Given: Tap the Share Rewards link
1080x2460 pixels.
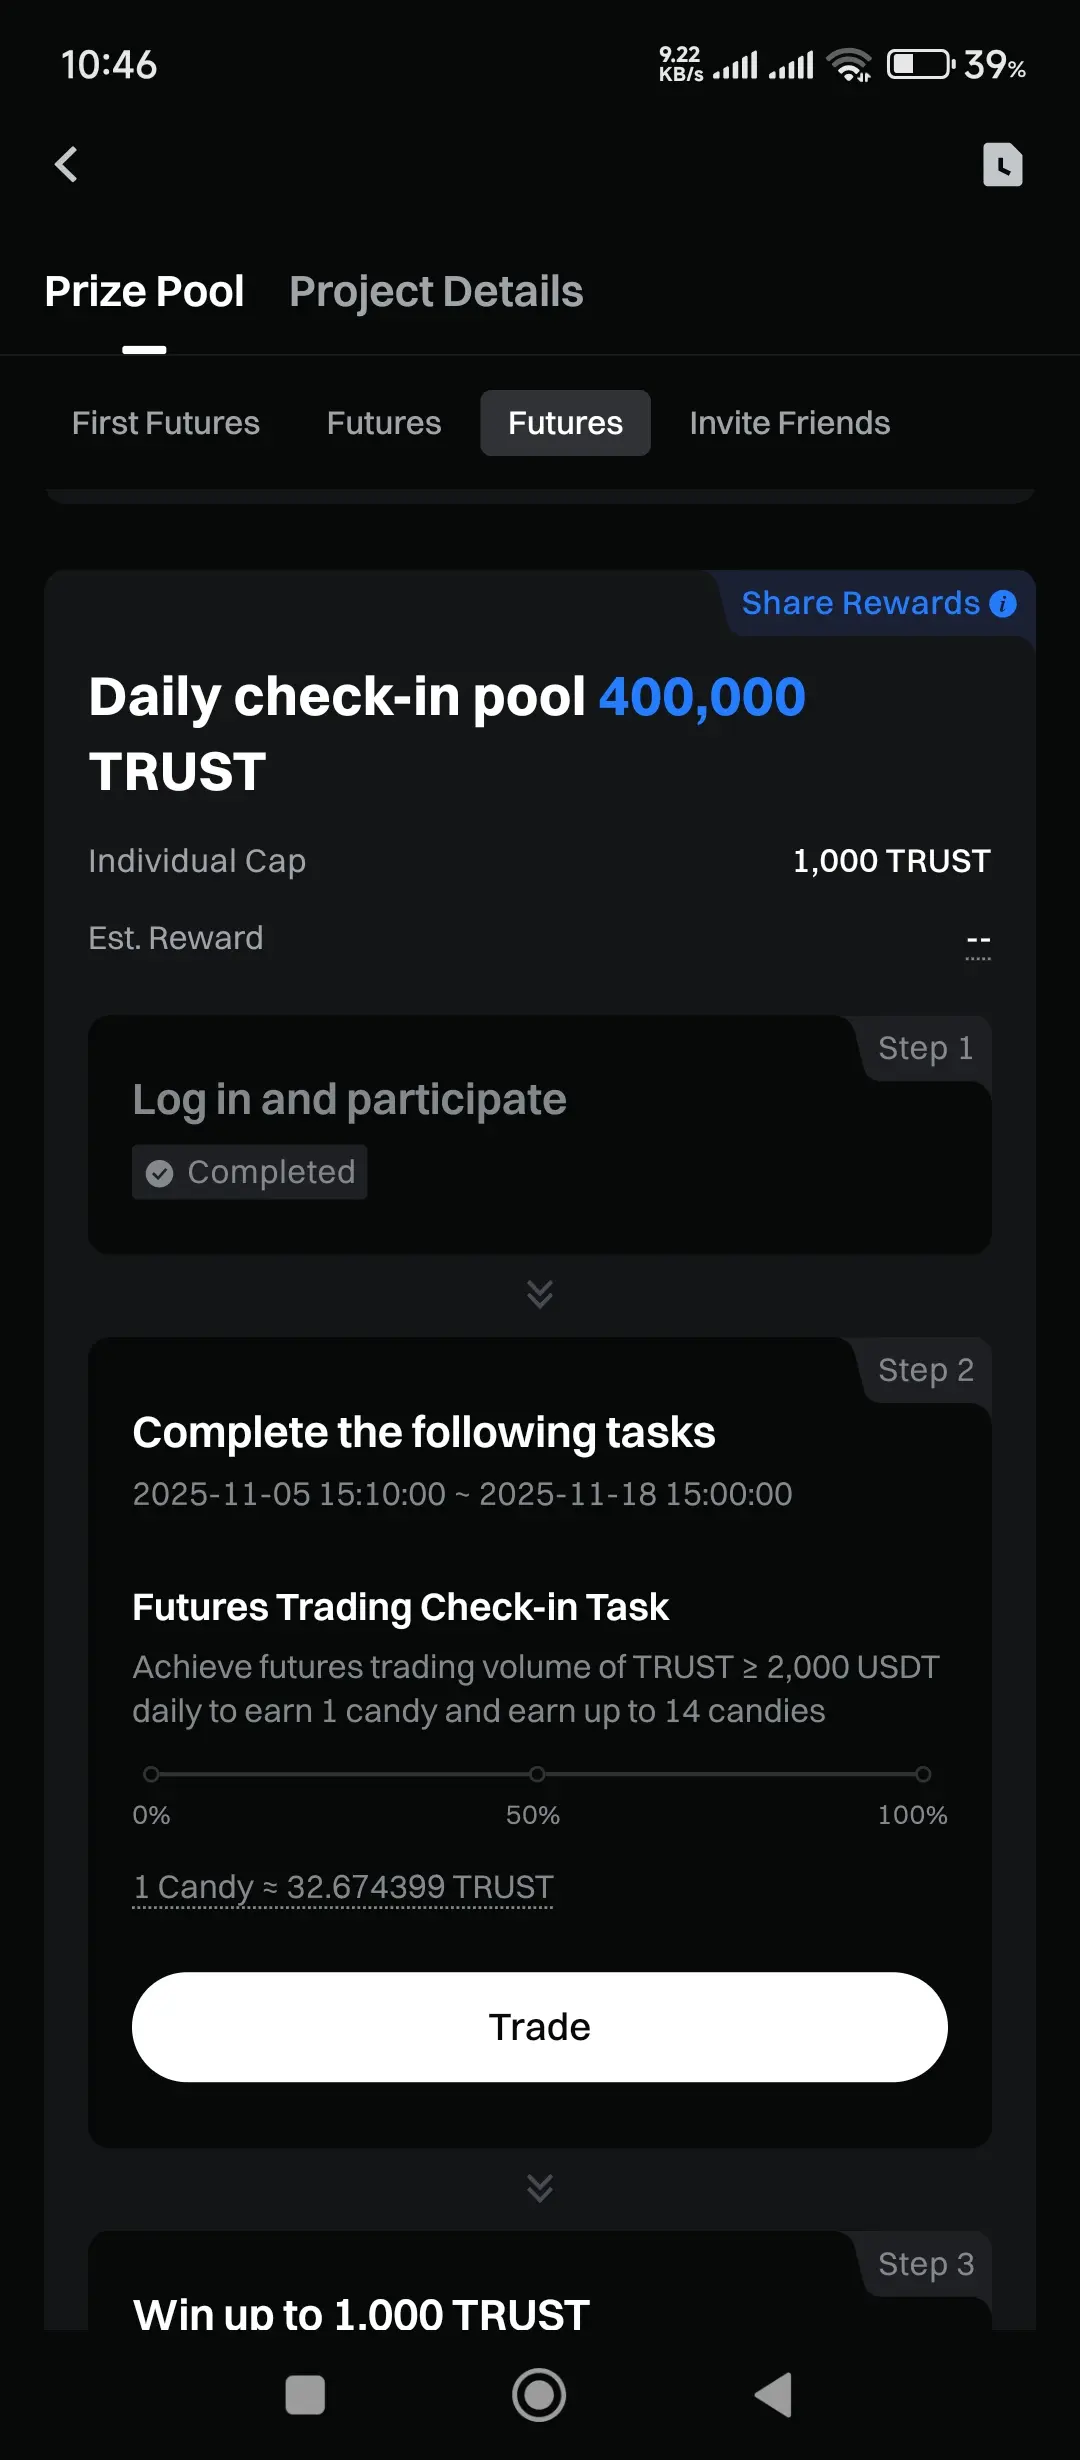Looking at the screenshot, I should pyautogui.click(x=860, y=604).
